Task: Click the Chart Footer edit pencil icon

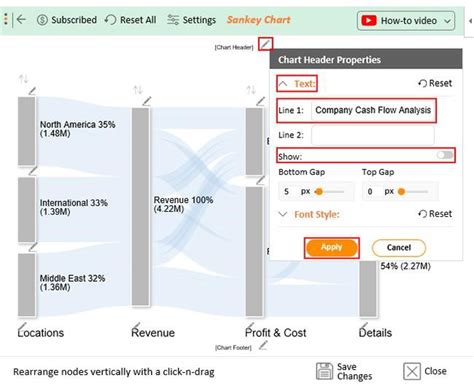Action: (x=263, y=346)
